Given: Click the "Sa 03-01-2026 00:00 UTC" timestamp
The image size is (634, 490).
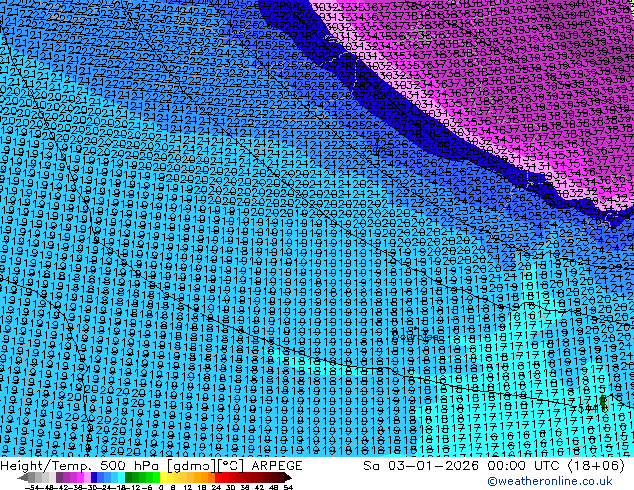Looking at the screenshot, I should tap(463, 466).
